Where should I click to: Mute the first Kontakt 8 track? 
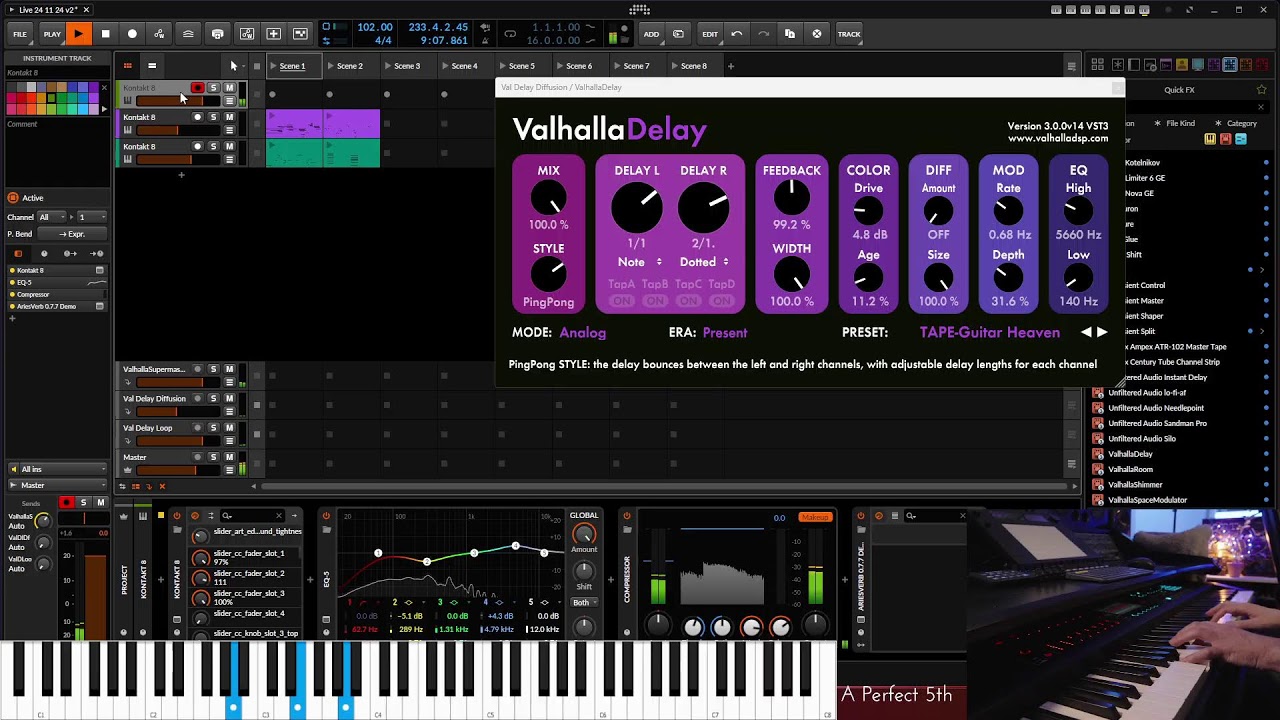coord(229,88)
